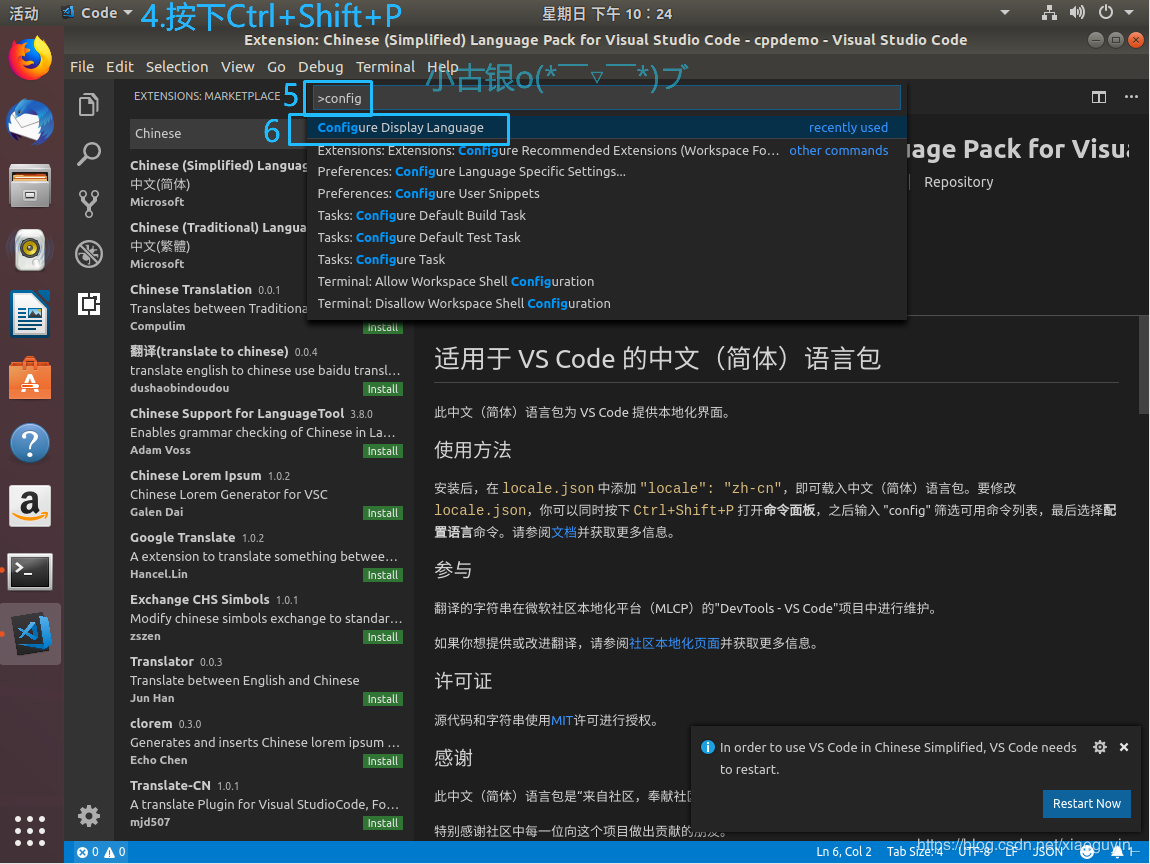
Task: Select Configure Default Test Task command
Action: 607,238
